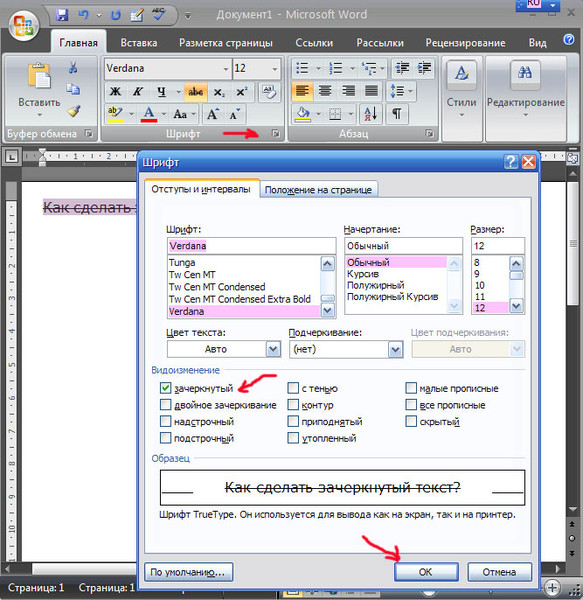
Task: Open Рассылки ribbon tab
Action: tap(380, 42)
